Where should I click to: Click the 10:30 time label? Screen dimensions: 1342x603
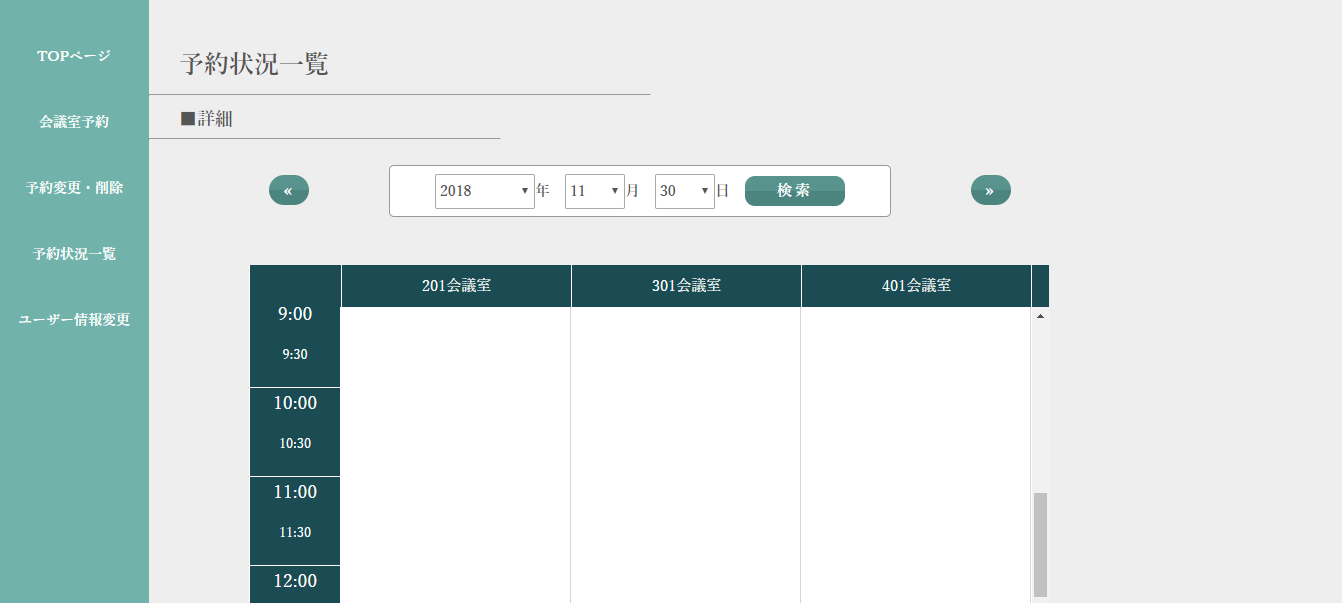click(x=295, y=444)
